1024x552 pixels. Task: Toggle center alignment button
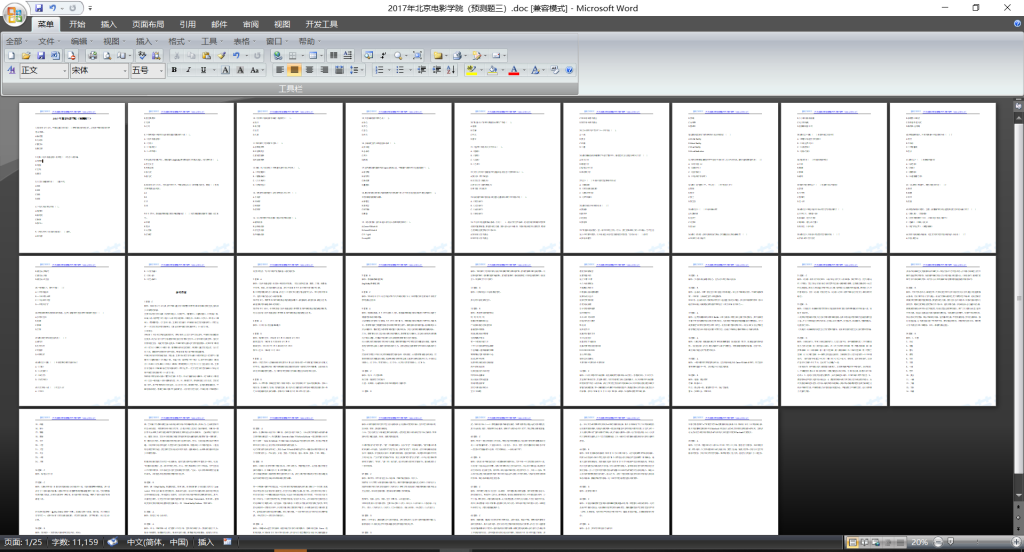[x=294, y=71]
